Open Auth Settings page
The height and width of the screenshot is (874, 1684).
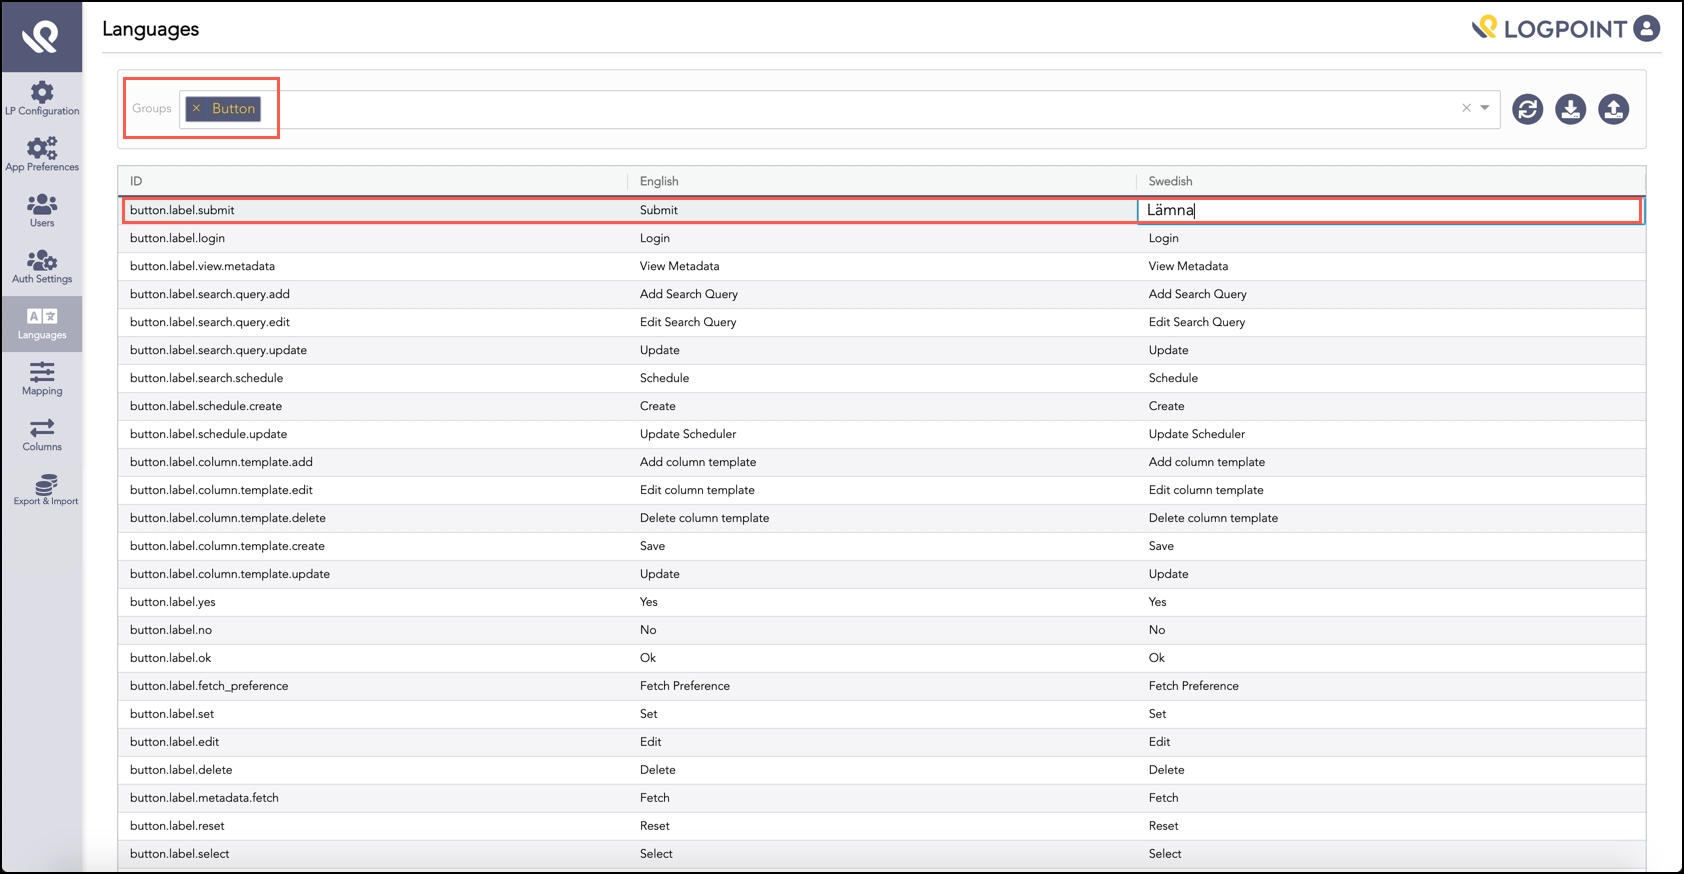[x=42, y=267]
